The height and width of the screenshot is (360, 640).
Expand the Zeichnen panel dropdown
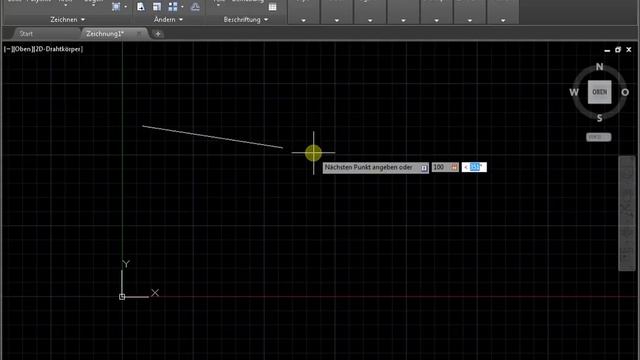point(68,20)
